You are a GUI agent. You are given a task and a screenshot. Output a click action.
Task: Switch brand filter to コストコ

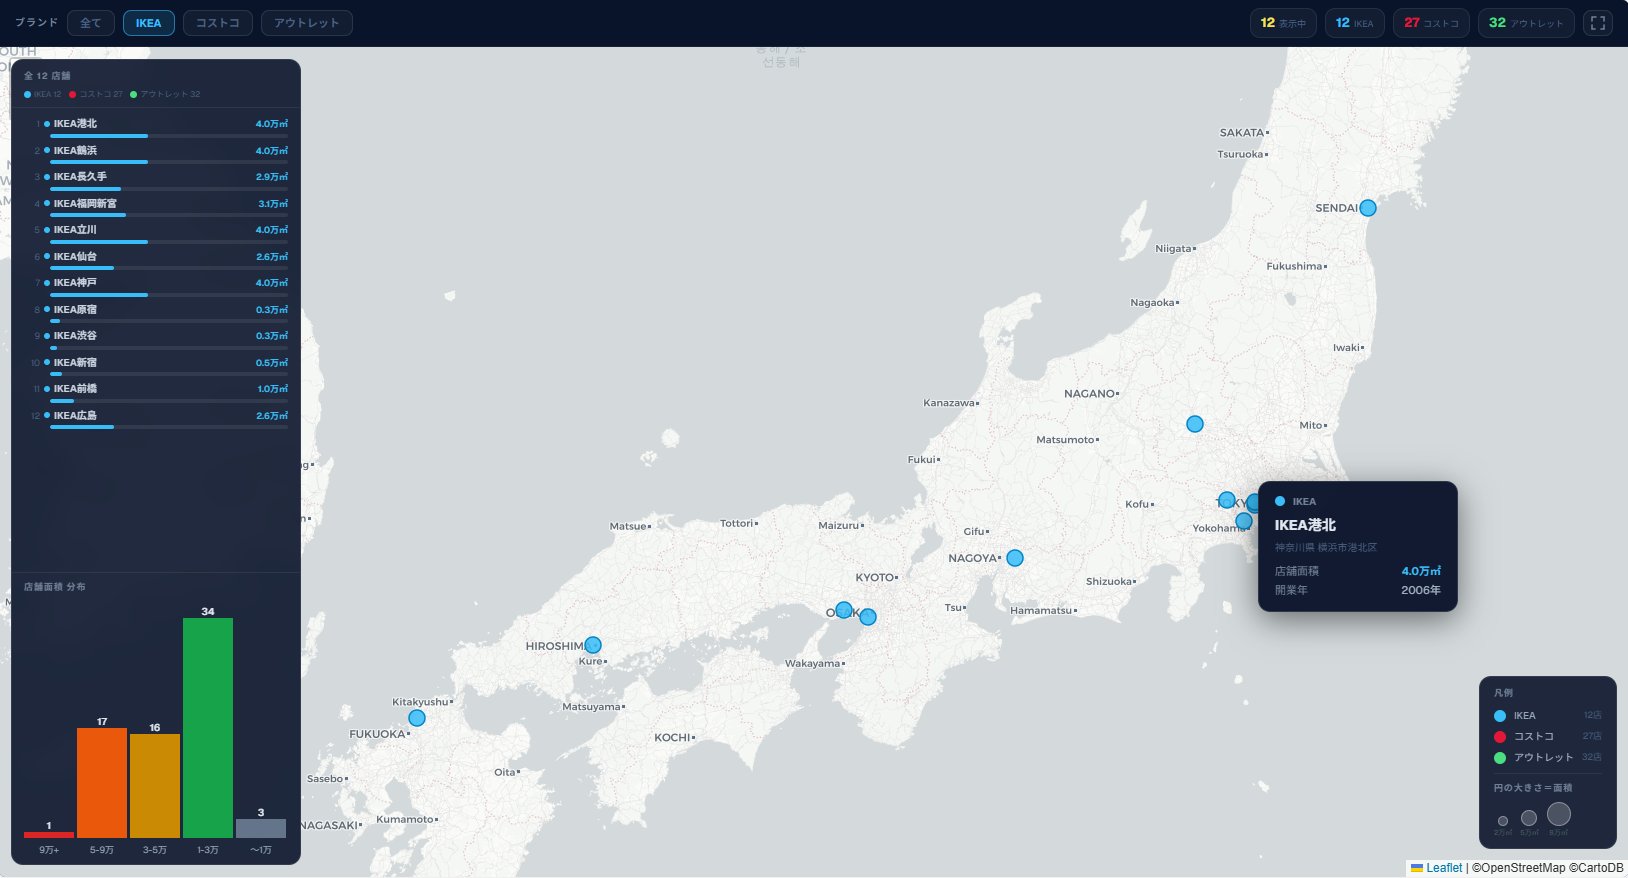point(218,23)
